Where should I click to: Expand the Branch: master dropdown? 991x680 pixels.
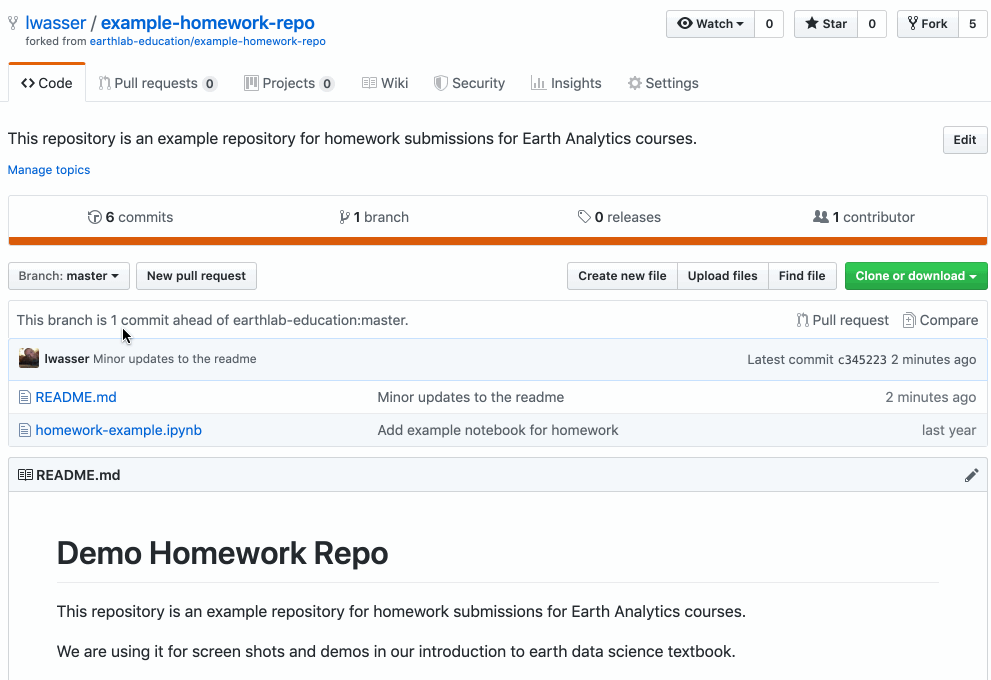(69, 276)
